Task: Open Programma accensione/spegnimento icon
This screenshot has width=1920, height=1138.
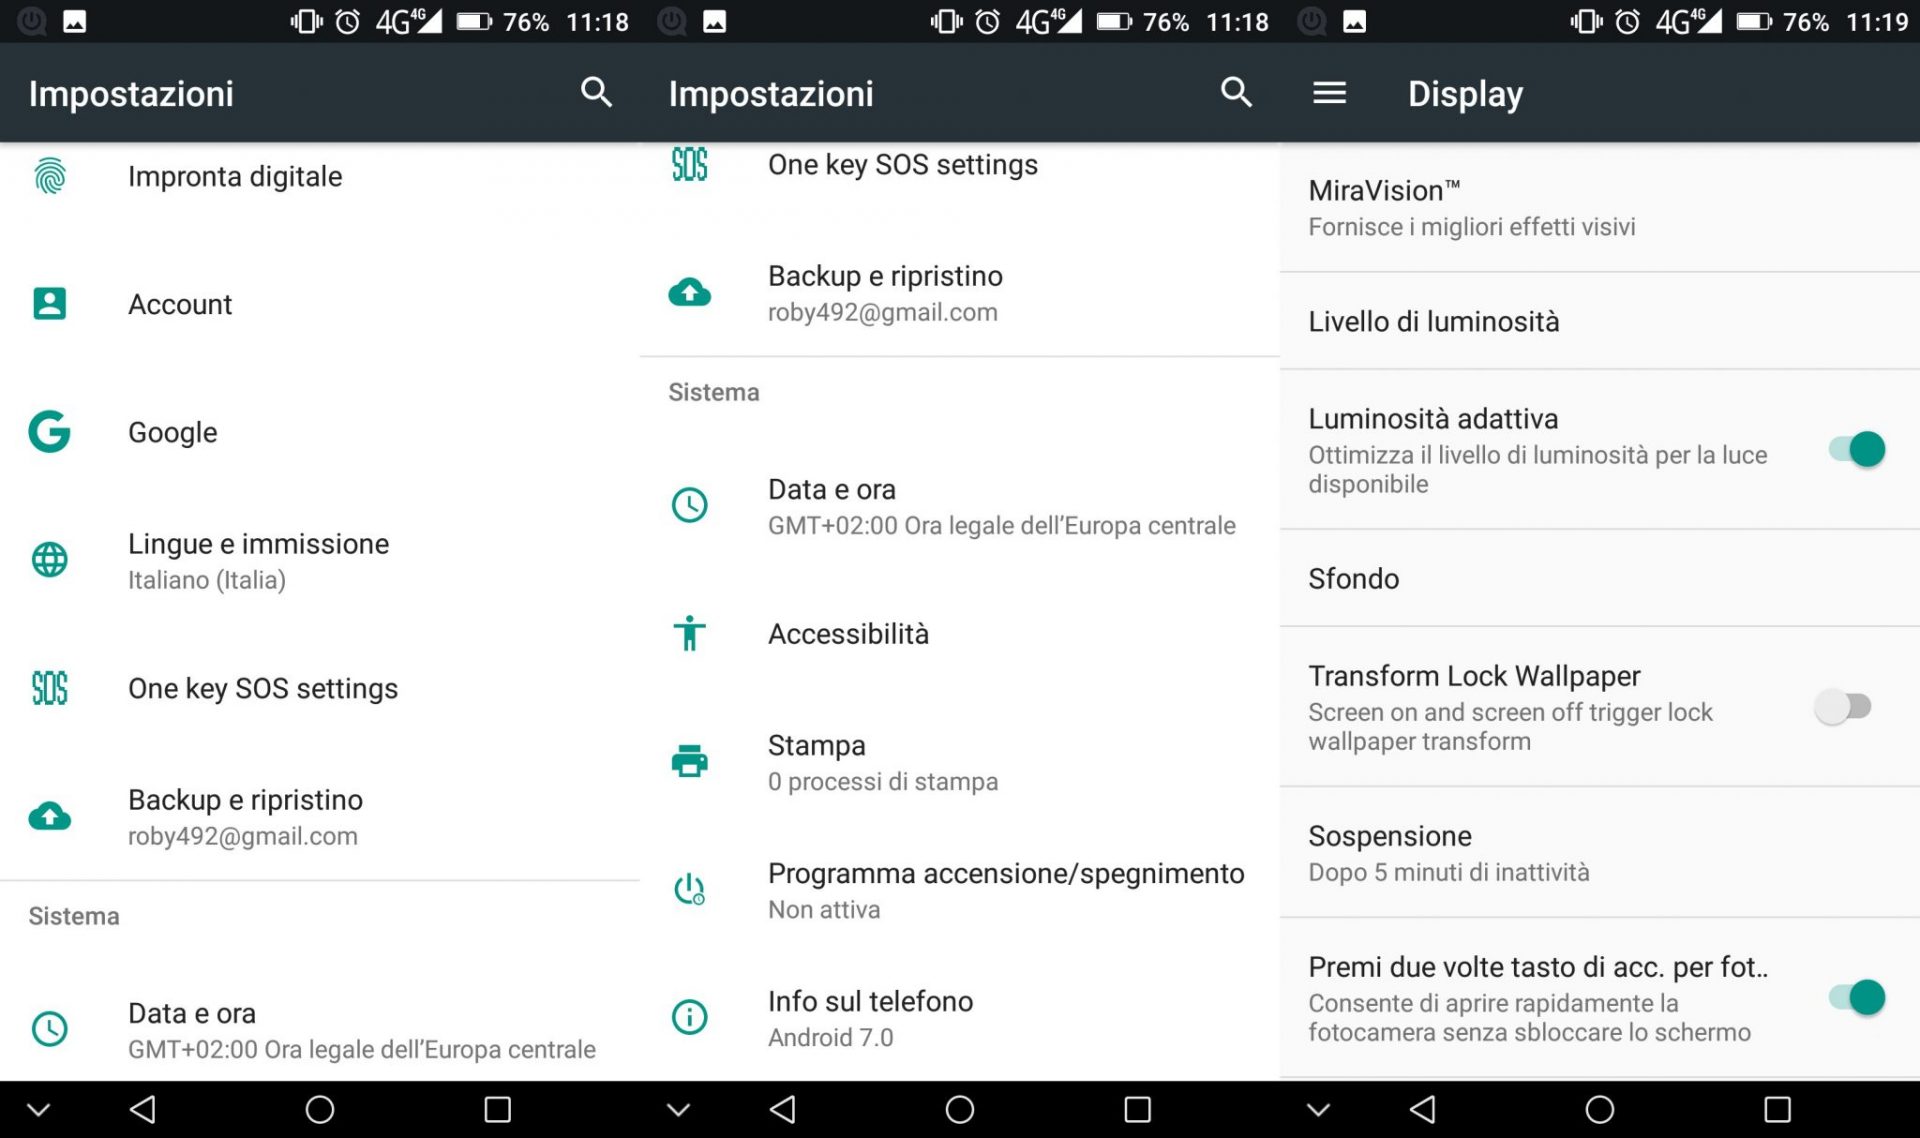Action: [x=689, y=889]
